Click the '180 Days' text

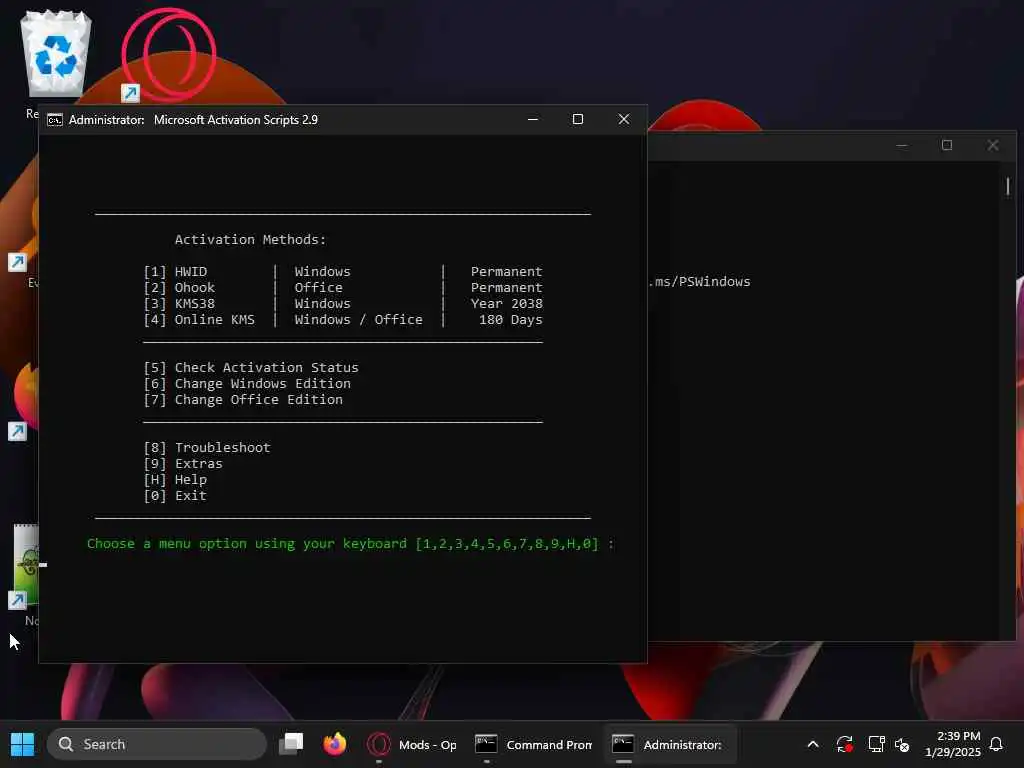point(511,320)
